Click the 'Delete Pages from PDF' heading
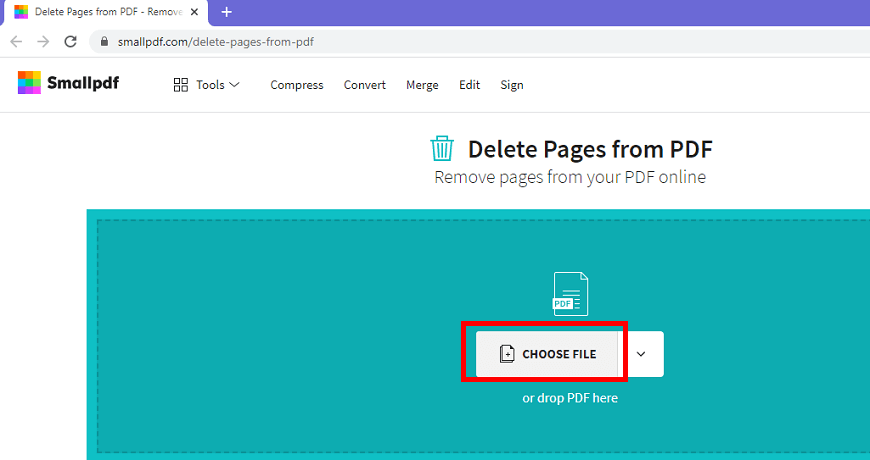 click(590, 150)
